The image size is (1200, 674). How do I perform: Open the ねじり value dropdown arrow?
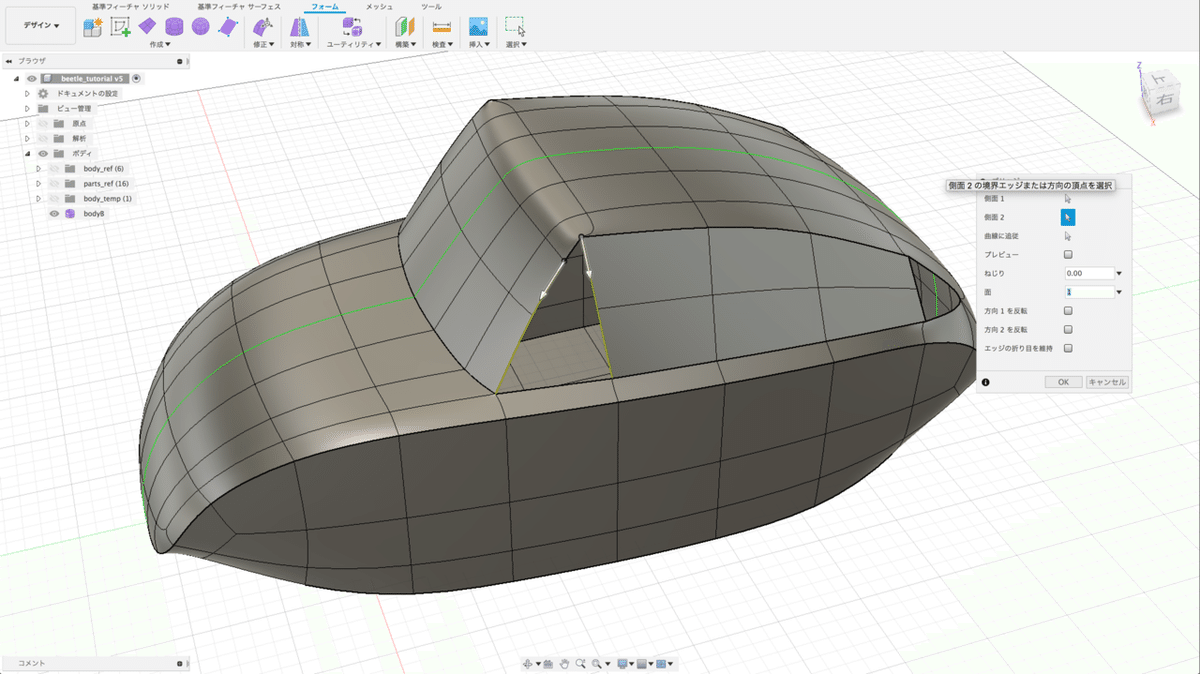1119,273
